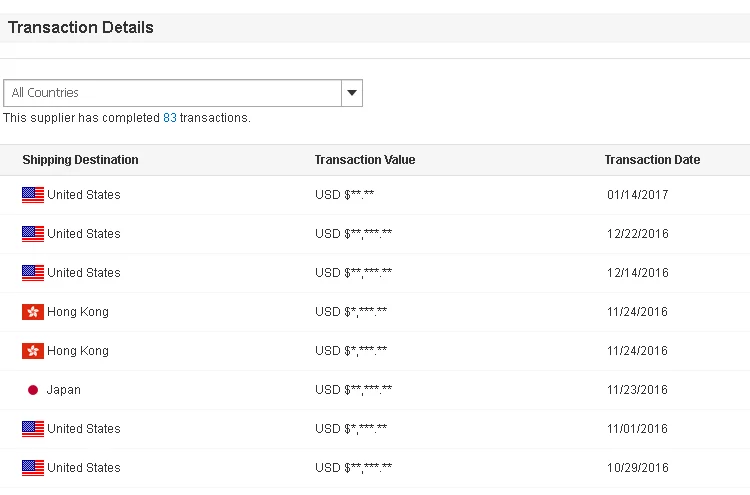
Task: Open the All Countries dropdown arrow
Action: pos(351,93)
